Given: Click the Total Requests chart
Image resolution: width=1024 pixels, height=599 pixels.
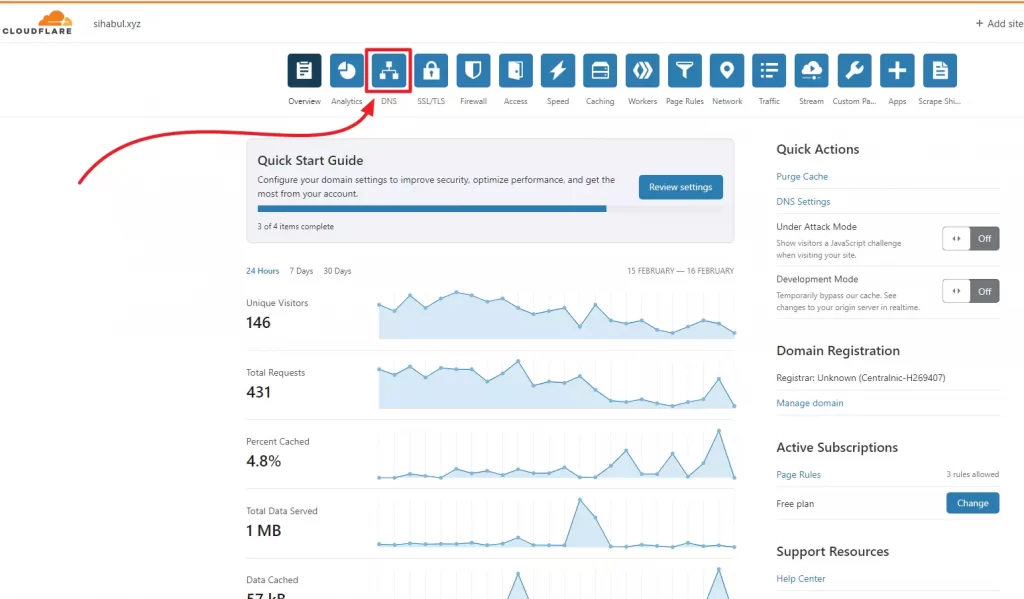Looking at the screenshot, I should [556, 384].
